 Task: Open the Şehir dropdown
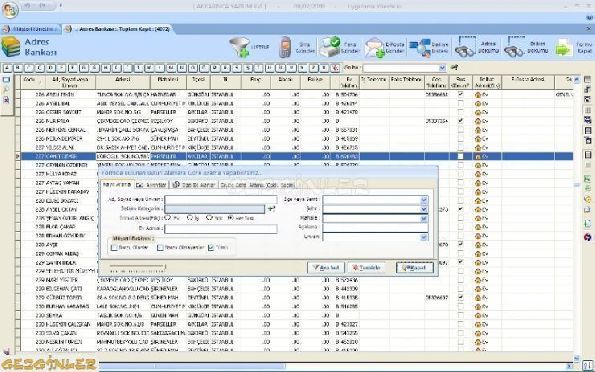[x=424, y=209]
